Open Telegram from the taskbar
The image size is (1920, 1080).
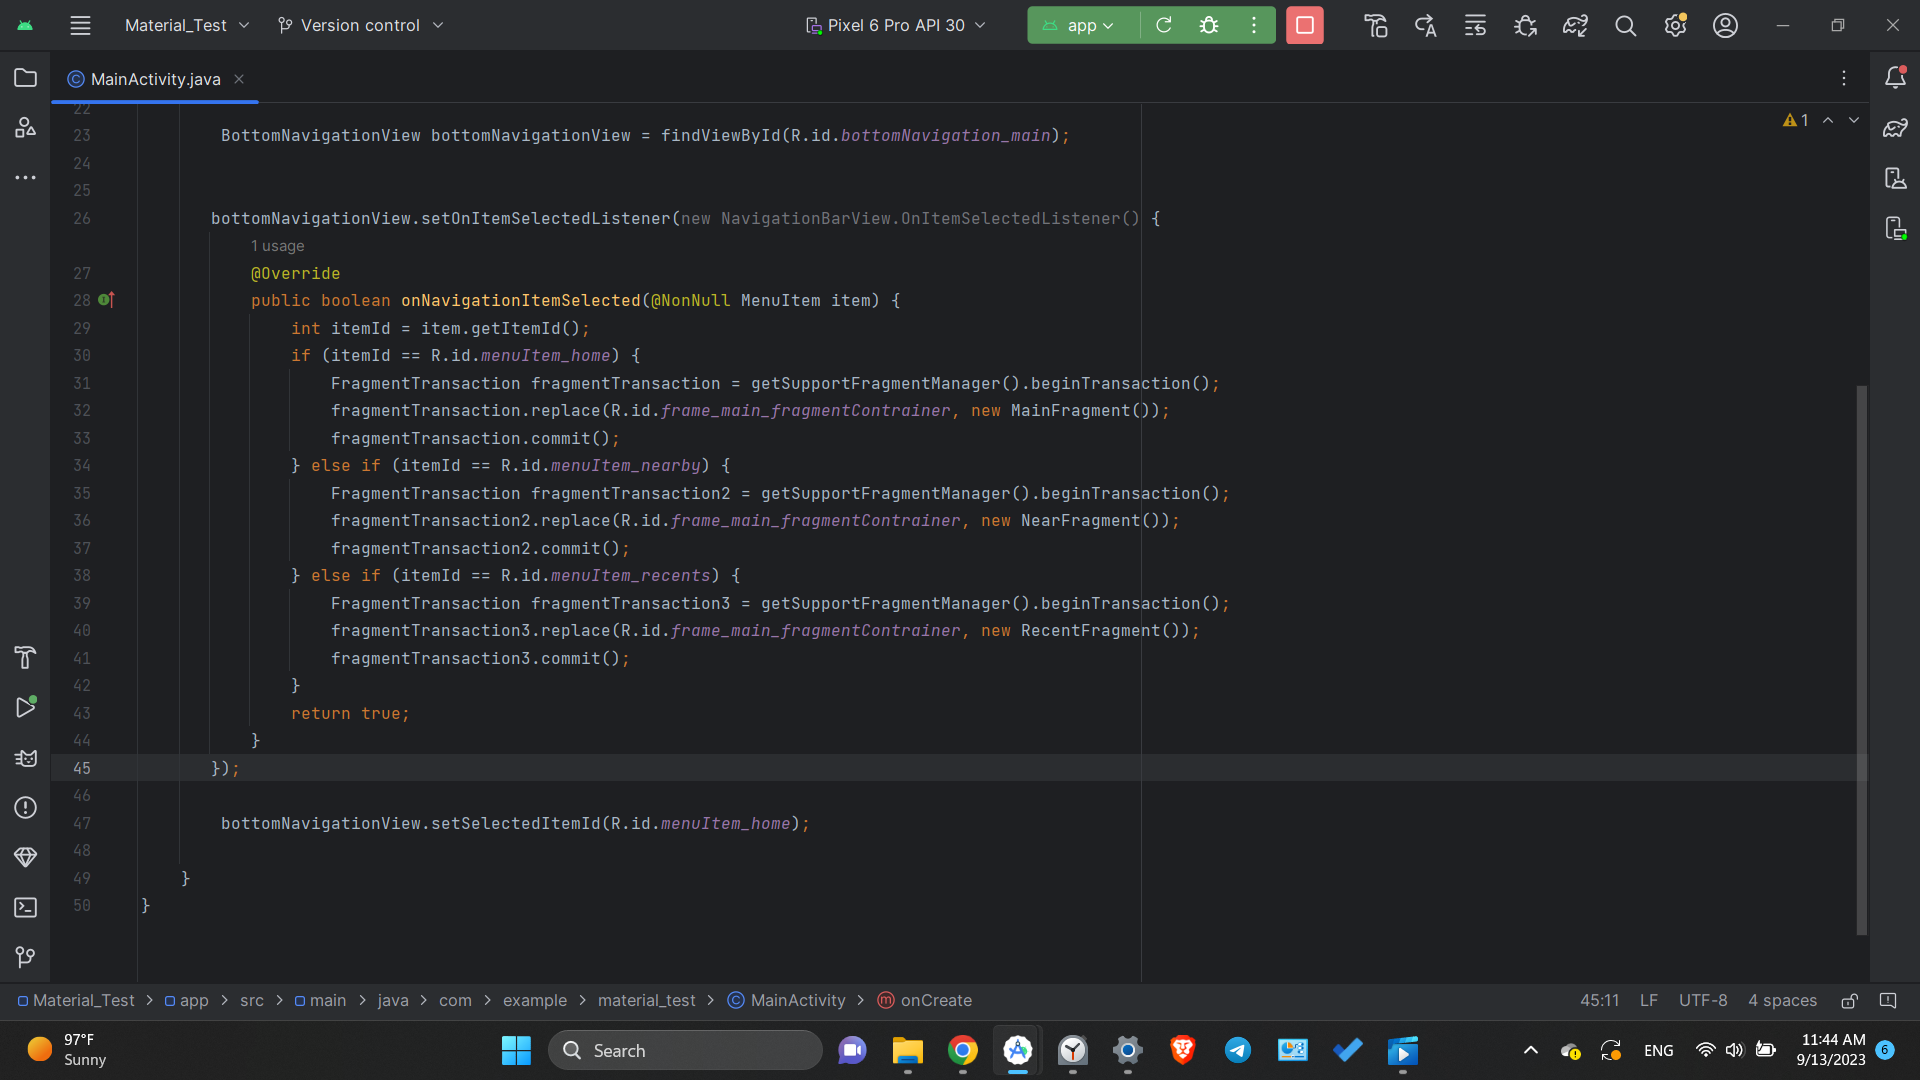tap(1237, 1050)
